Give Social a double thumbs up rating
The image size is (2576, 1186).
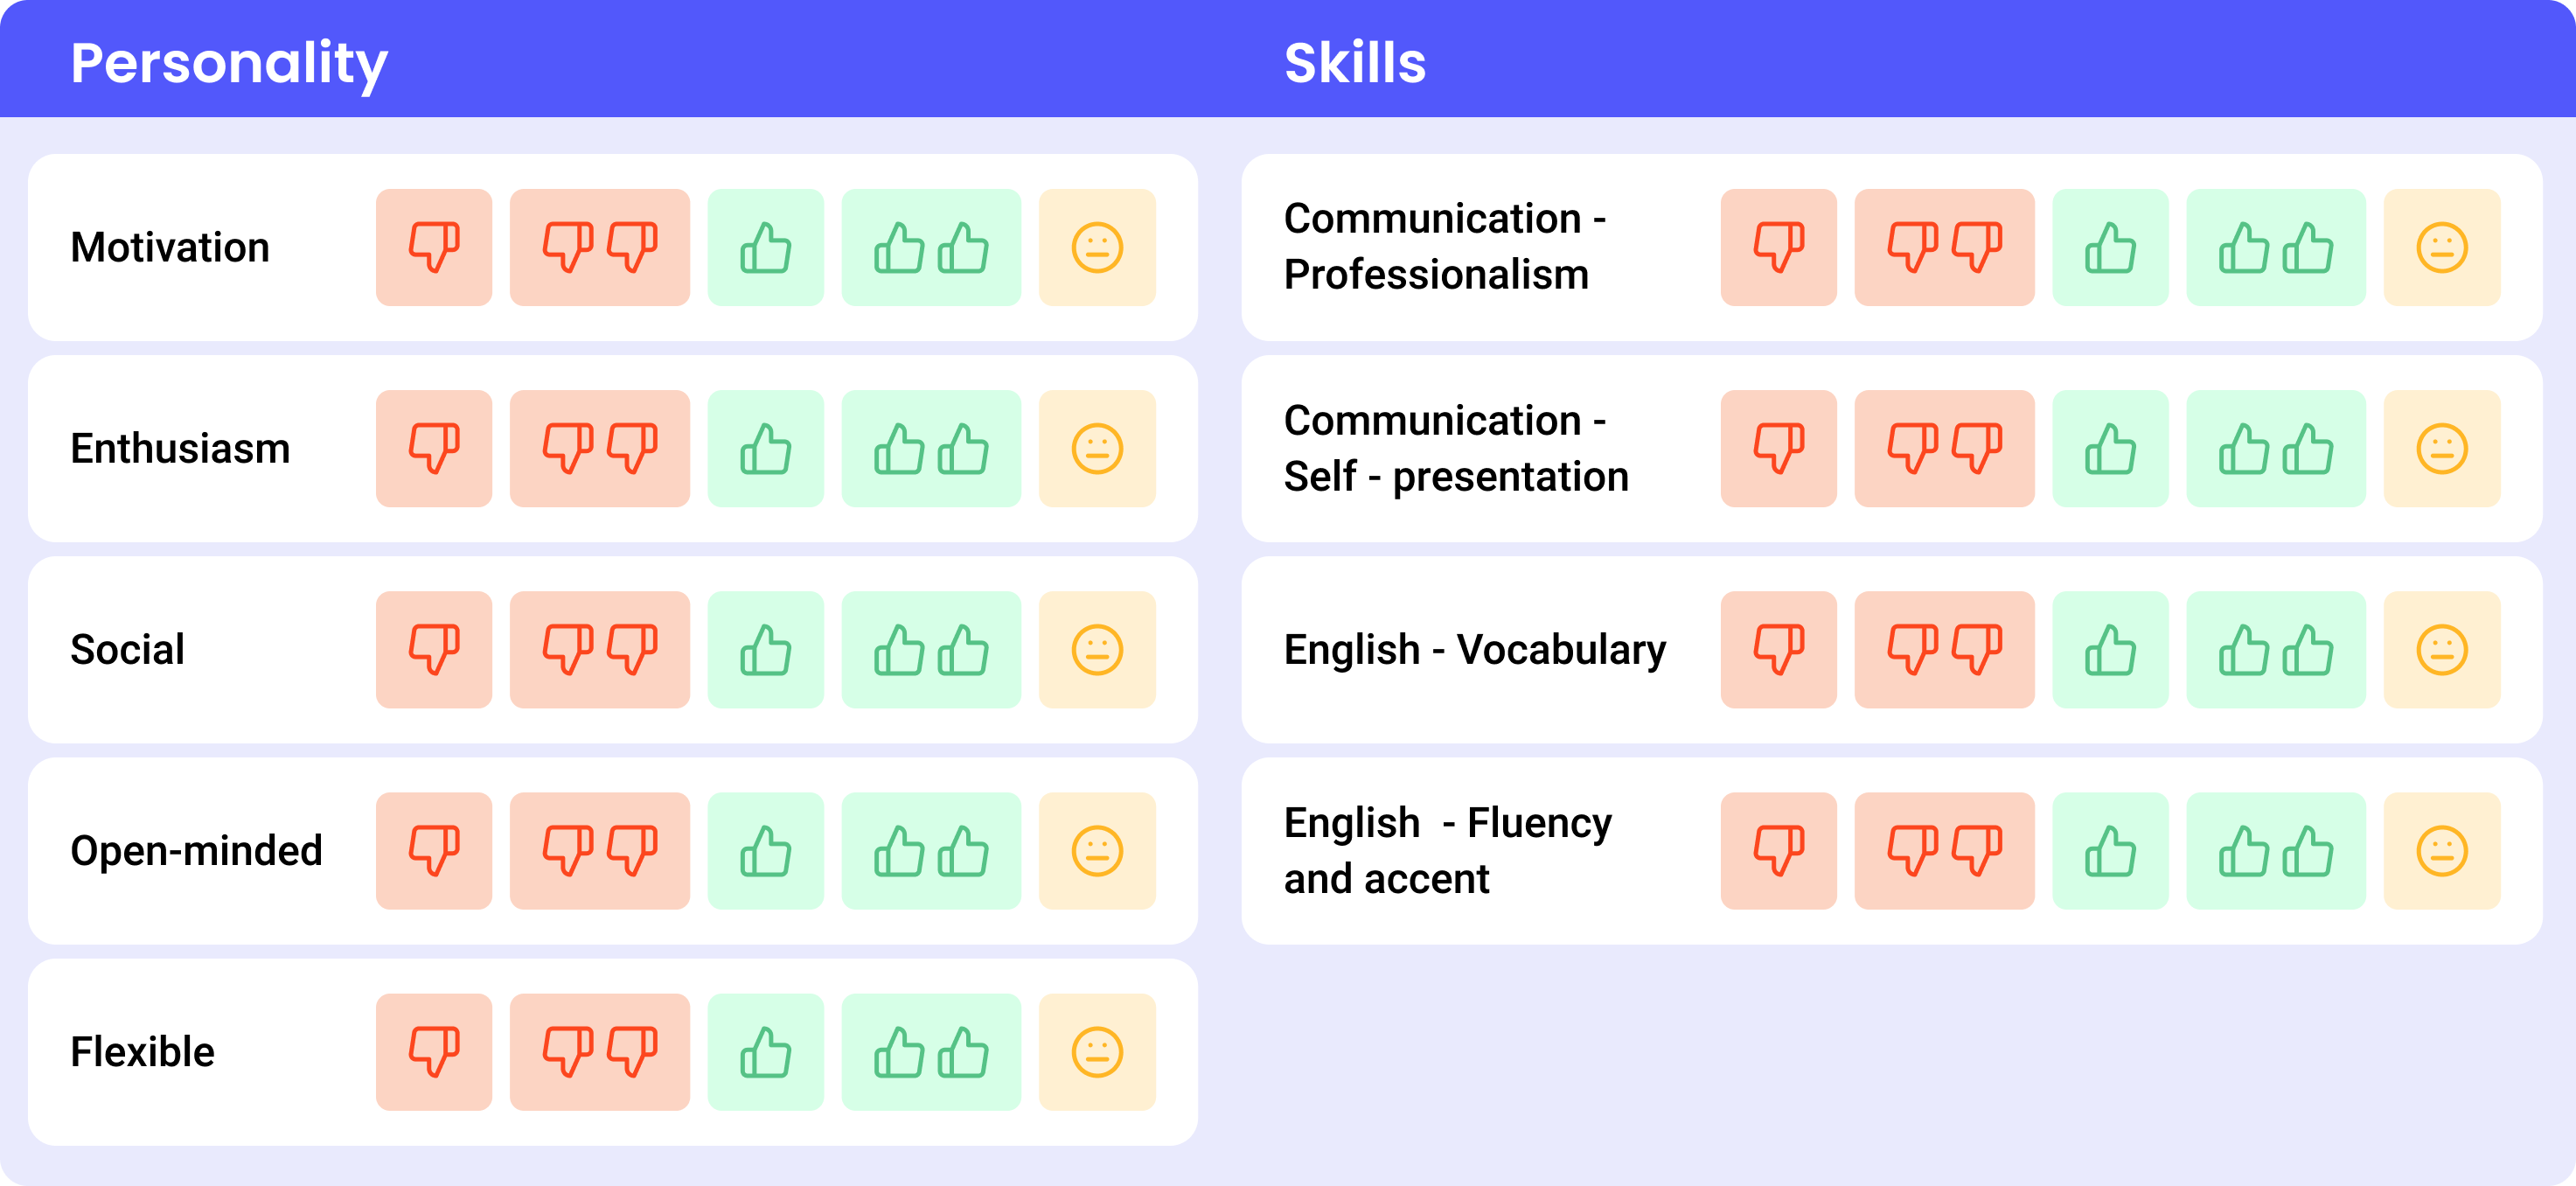tap(931, 649)
